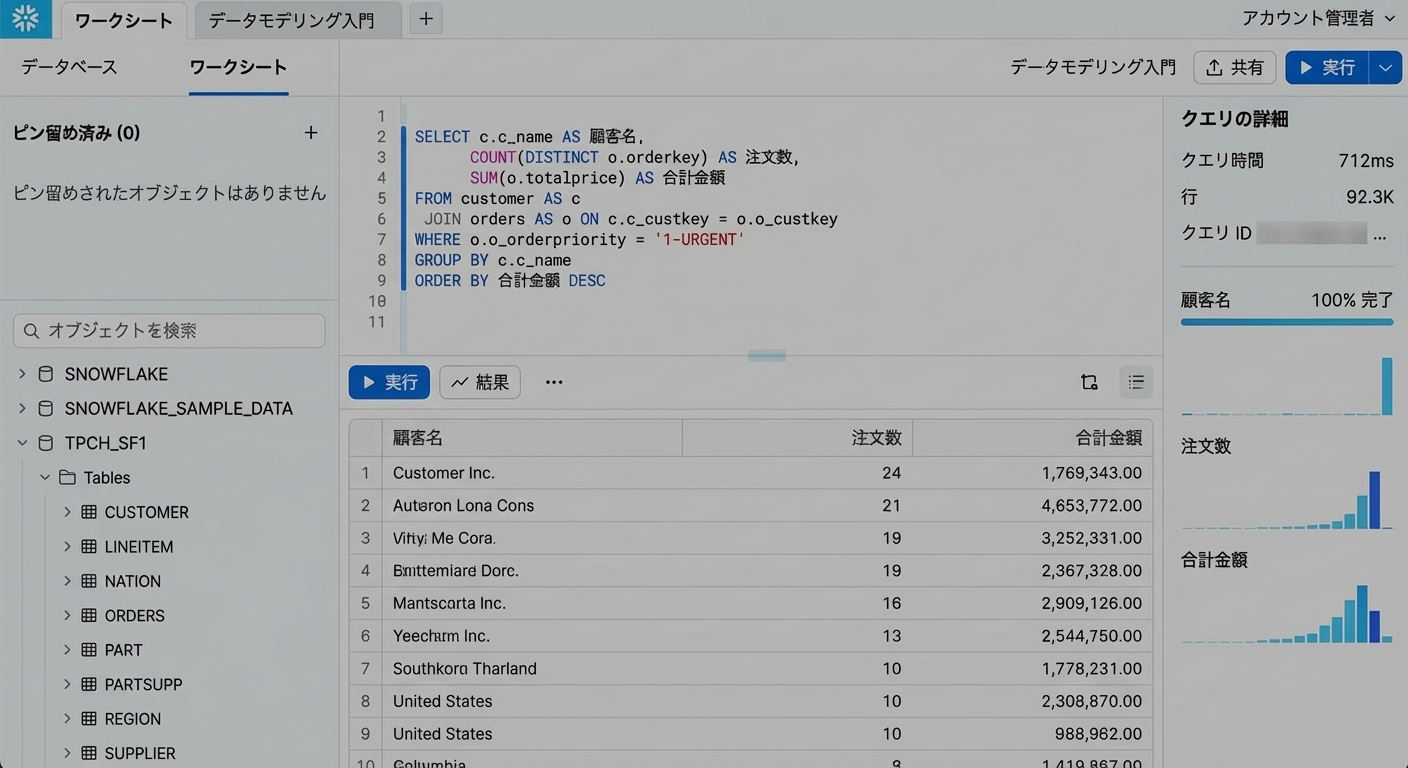
Task: Add a pinned object with the plus icon
Action: (311, 133)
